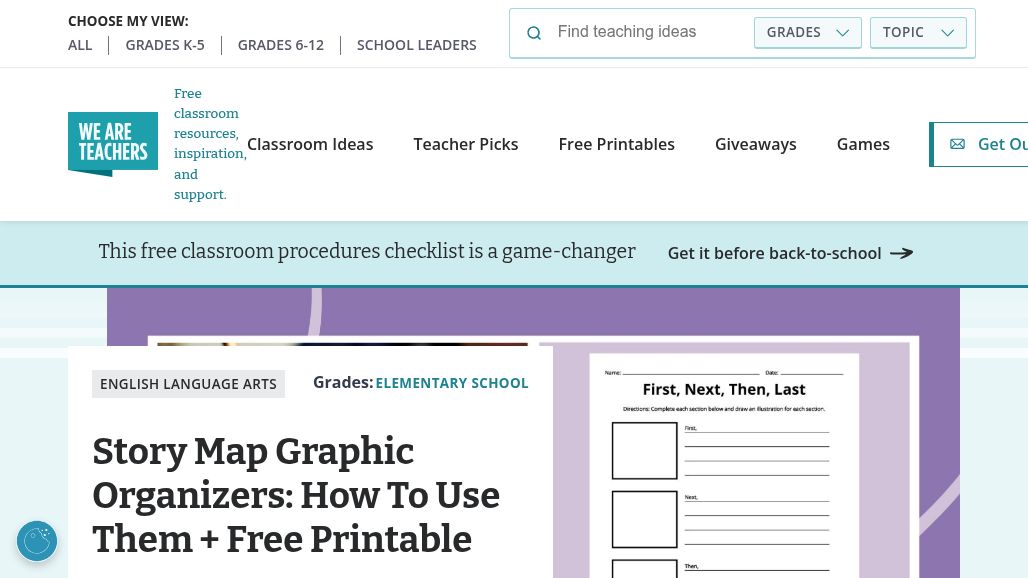
Task: Expand the TOPIC dropdown
Action: 918,32
